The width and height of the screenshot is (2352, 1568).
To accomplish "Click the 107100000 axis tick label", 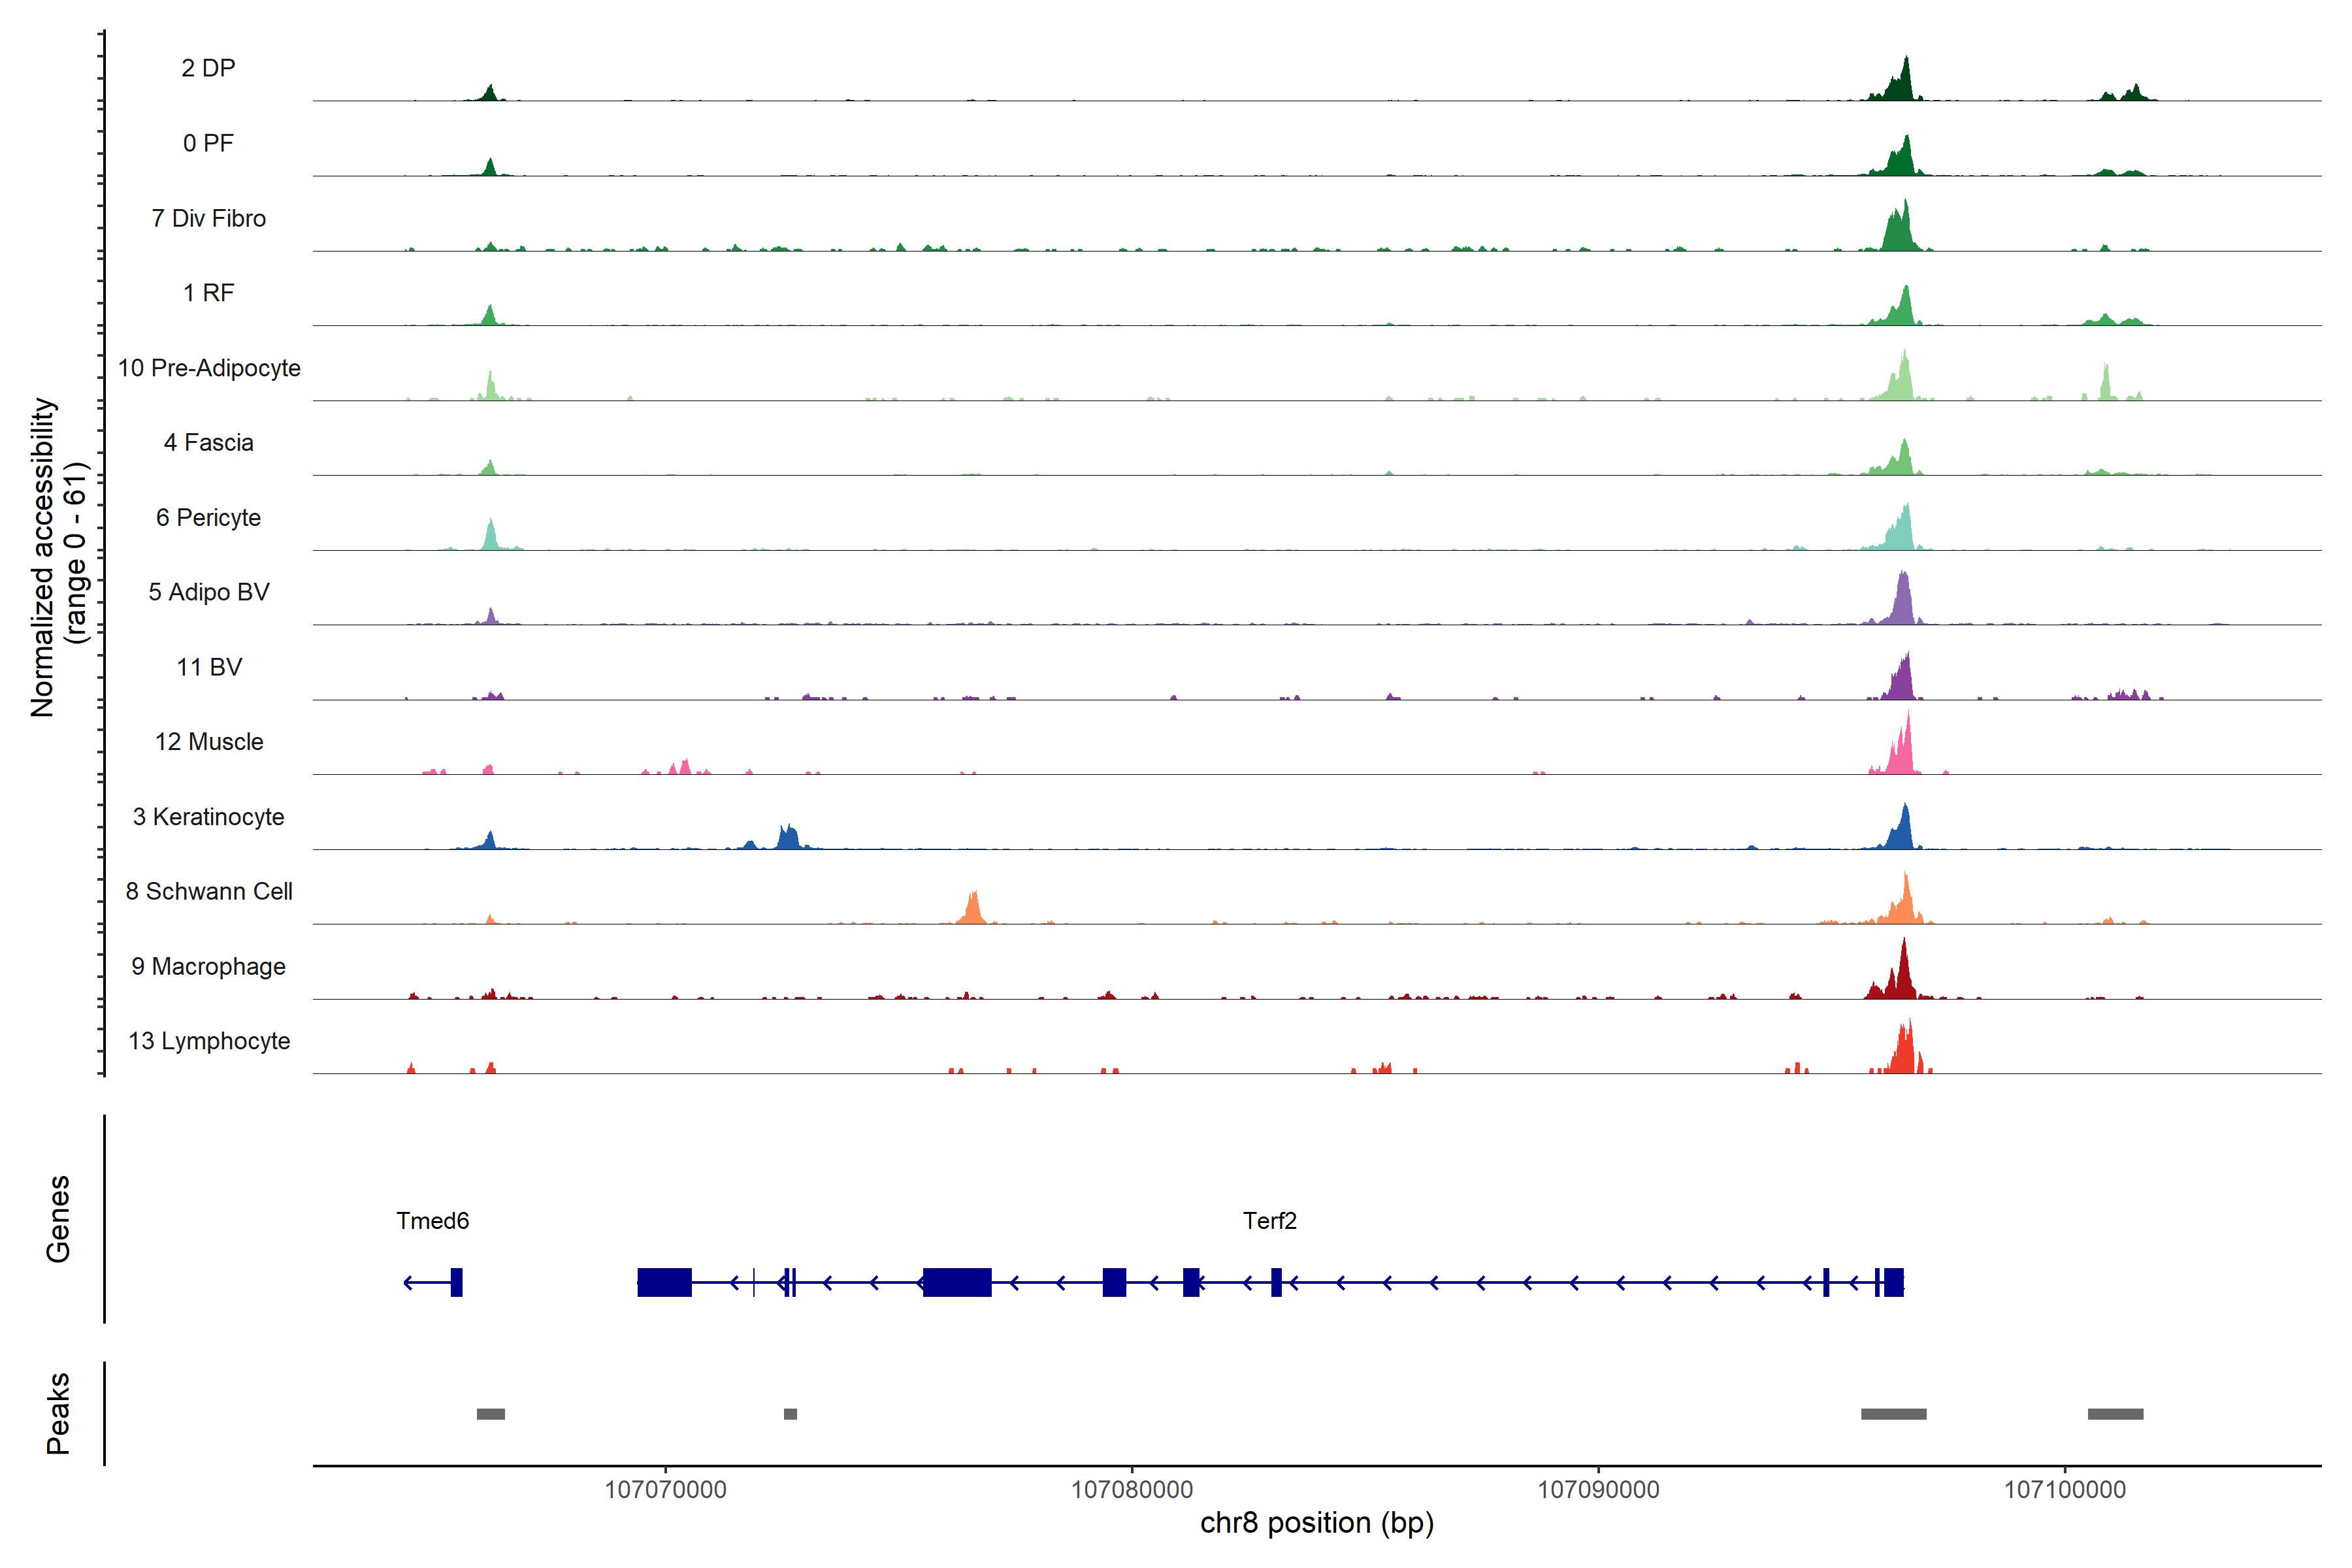I will click(2064, 1490).
